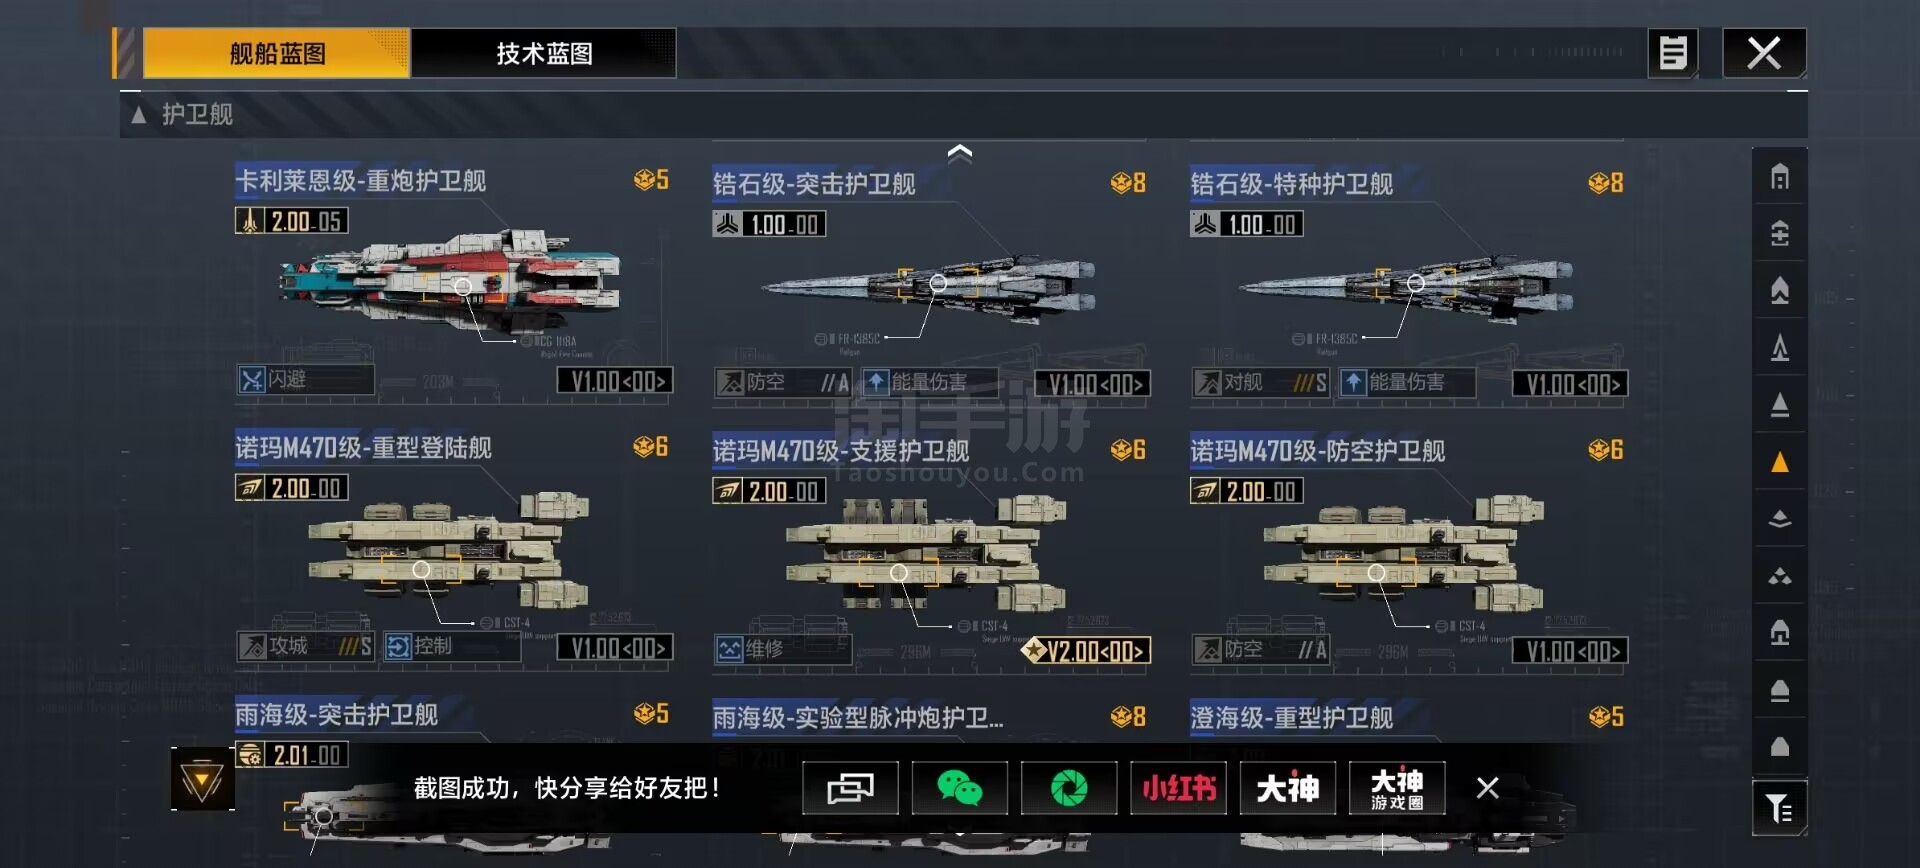The height and width of the screenshot is (868, 1920).
Task: Open the 大神游戏圈 share option
Action: (1396, 788)
